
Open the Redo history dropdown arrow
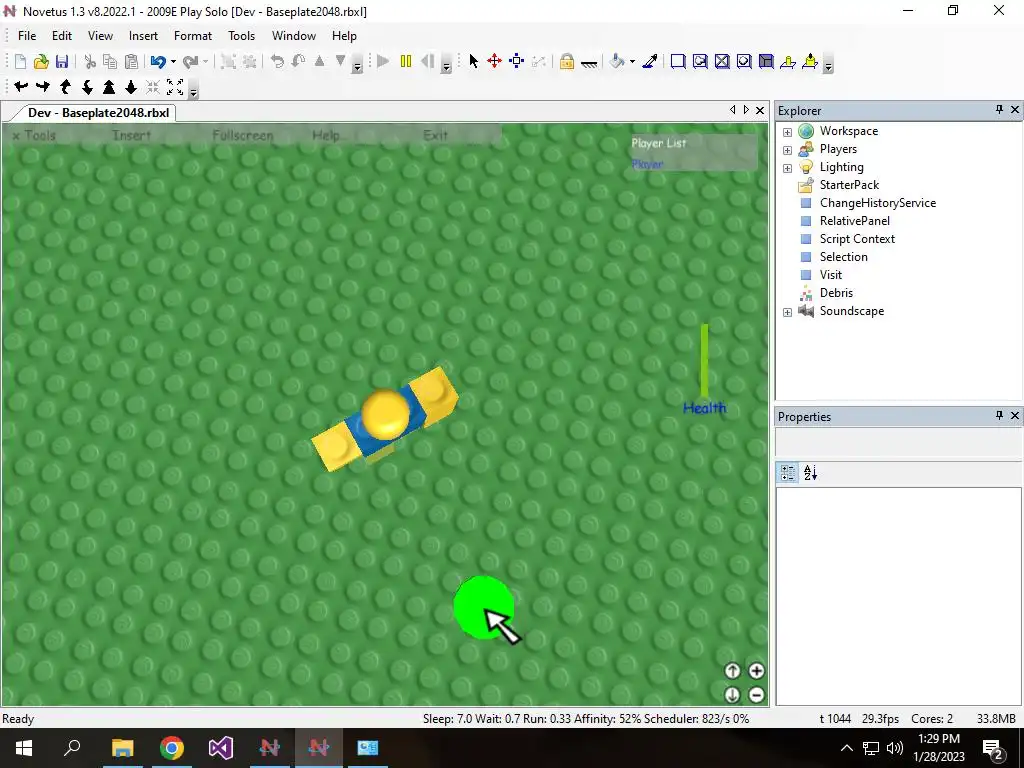(x=205, y=62)
